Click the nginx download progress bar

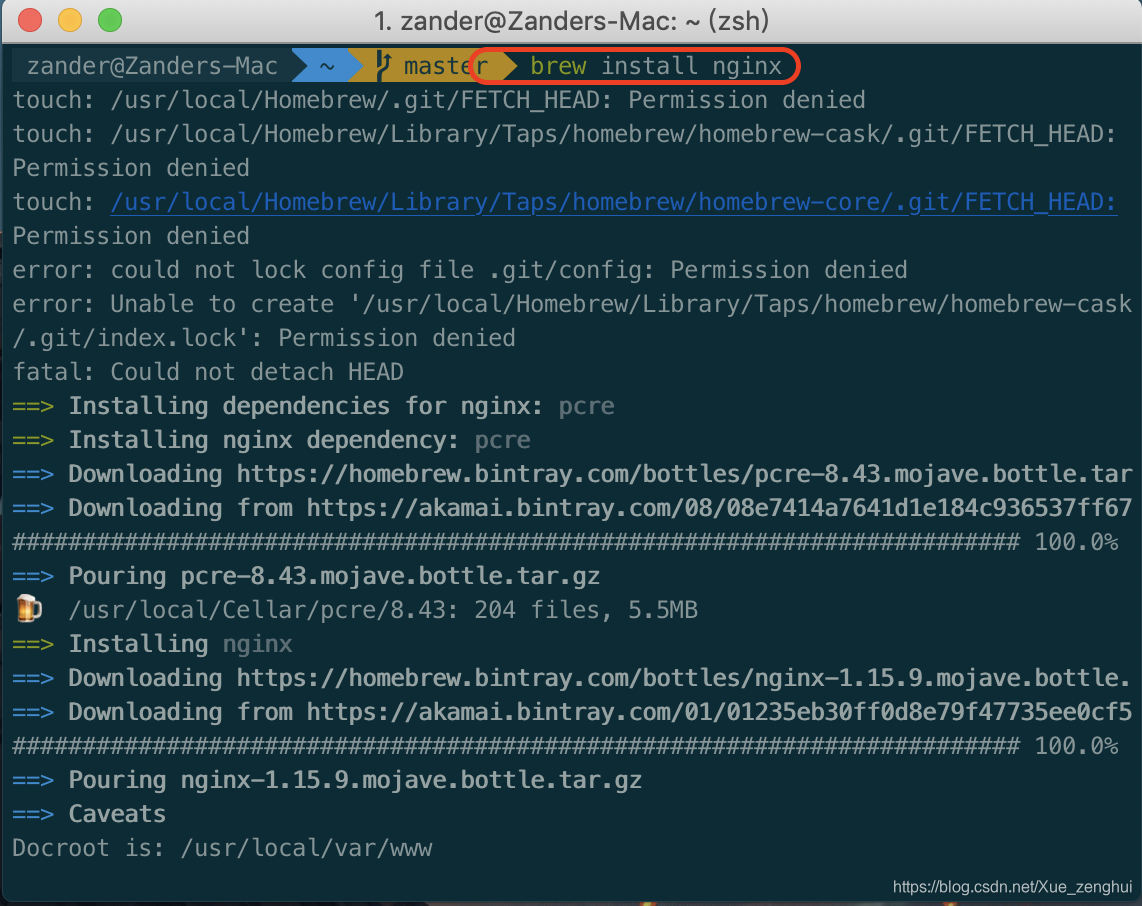point(516,746)
